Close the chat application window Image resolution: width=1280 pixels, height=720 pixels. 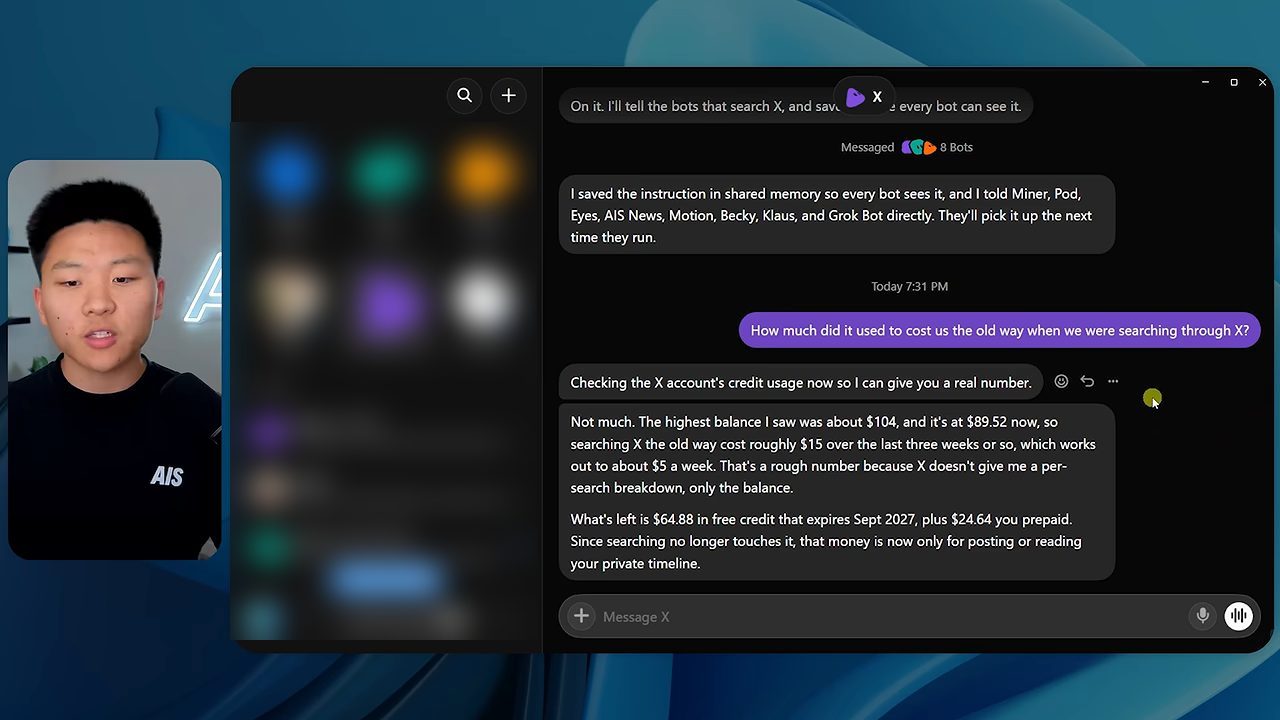[1262, 82]
